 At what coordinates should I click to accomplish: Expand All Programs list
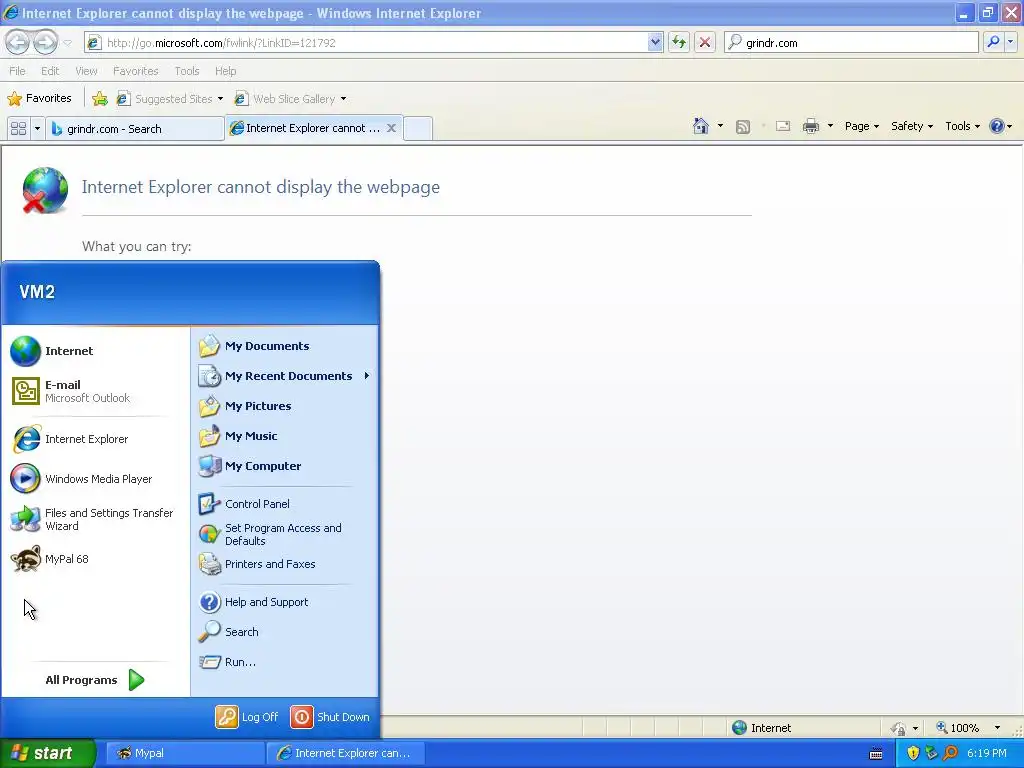[x=95, y=680]
